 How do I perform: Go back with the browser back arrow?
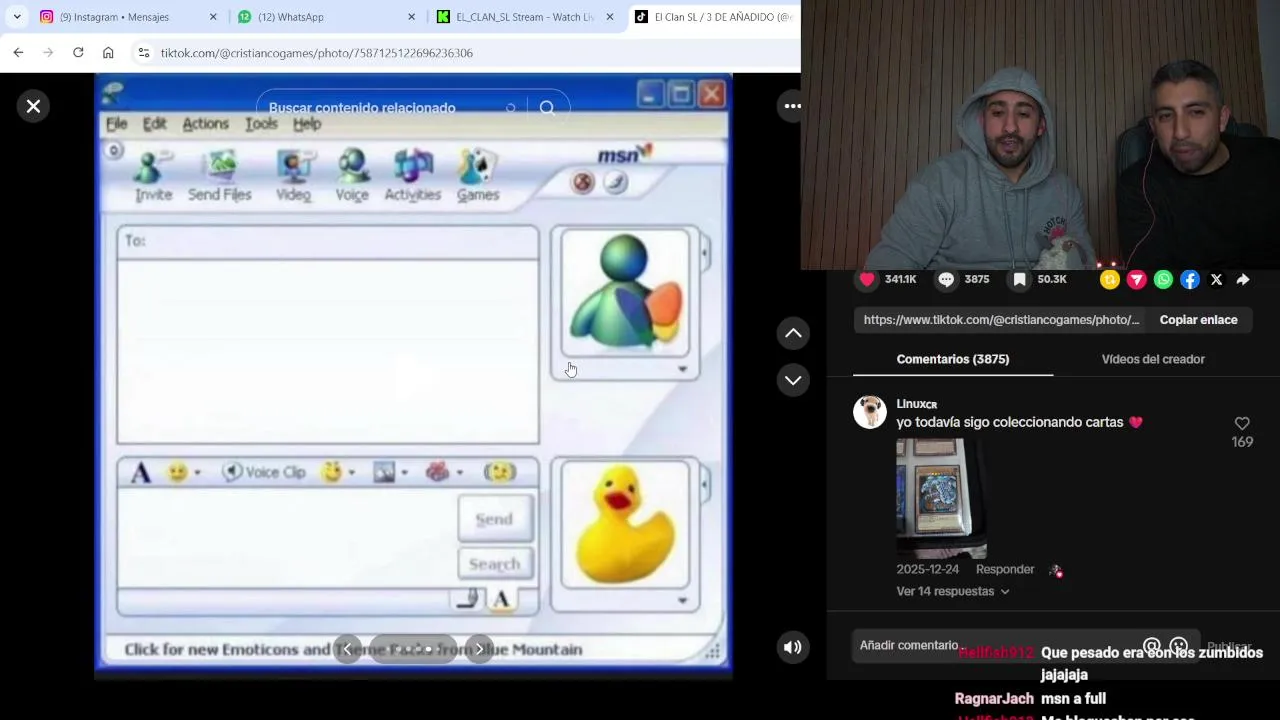pos(18,52)
